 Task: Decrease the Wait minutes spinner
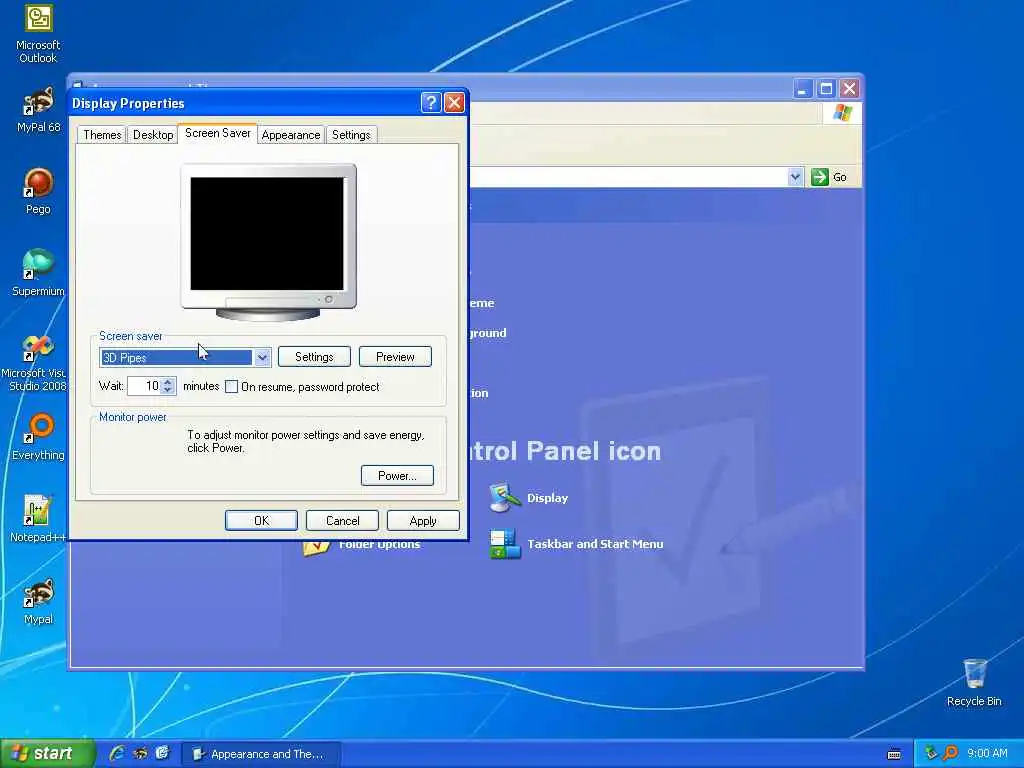(x=168, y=390)
